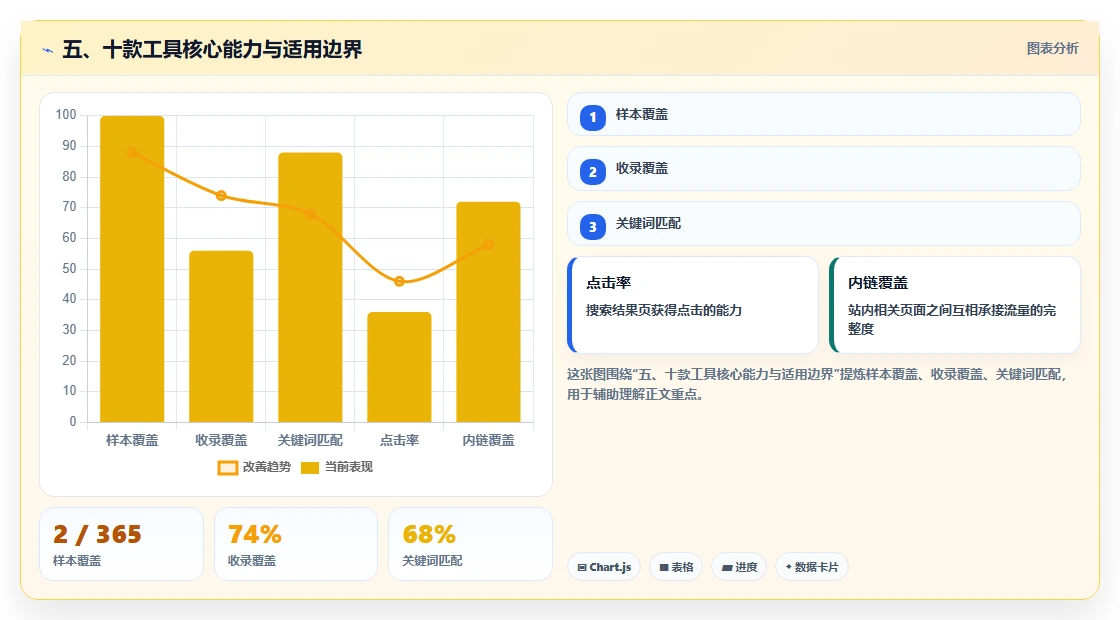Screen dimensions: 1120x620
Task: Click the trend line point on 内链覆盖 bar
Action: click(489, 244)
